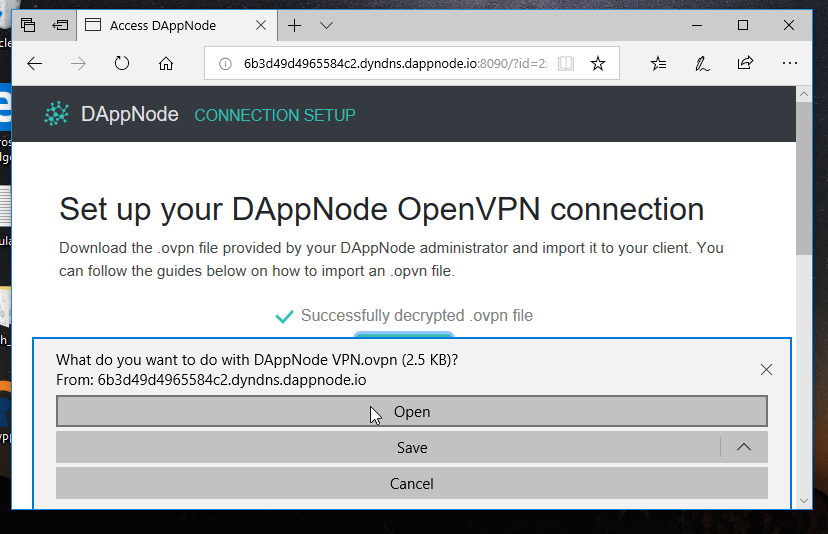Viewport: 828px width, 534px height.
Task: Go to the Home page icon
Action: click(x=166, y=64)
